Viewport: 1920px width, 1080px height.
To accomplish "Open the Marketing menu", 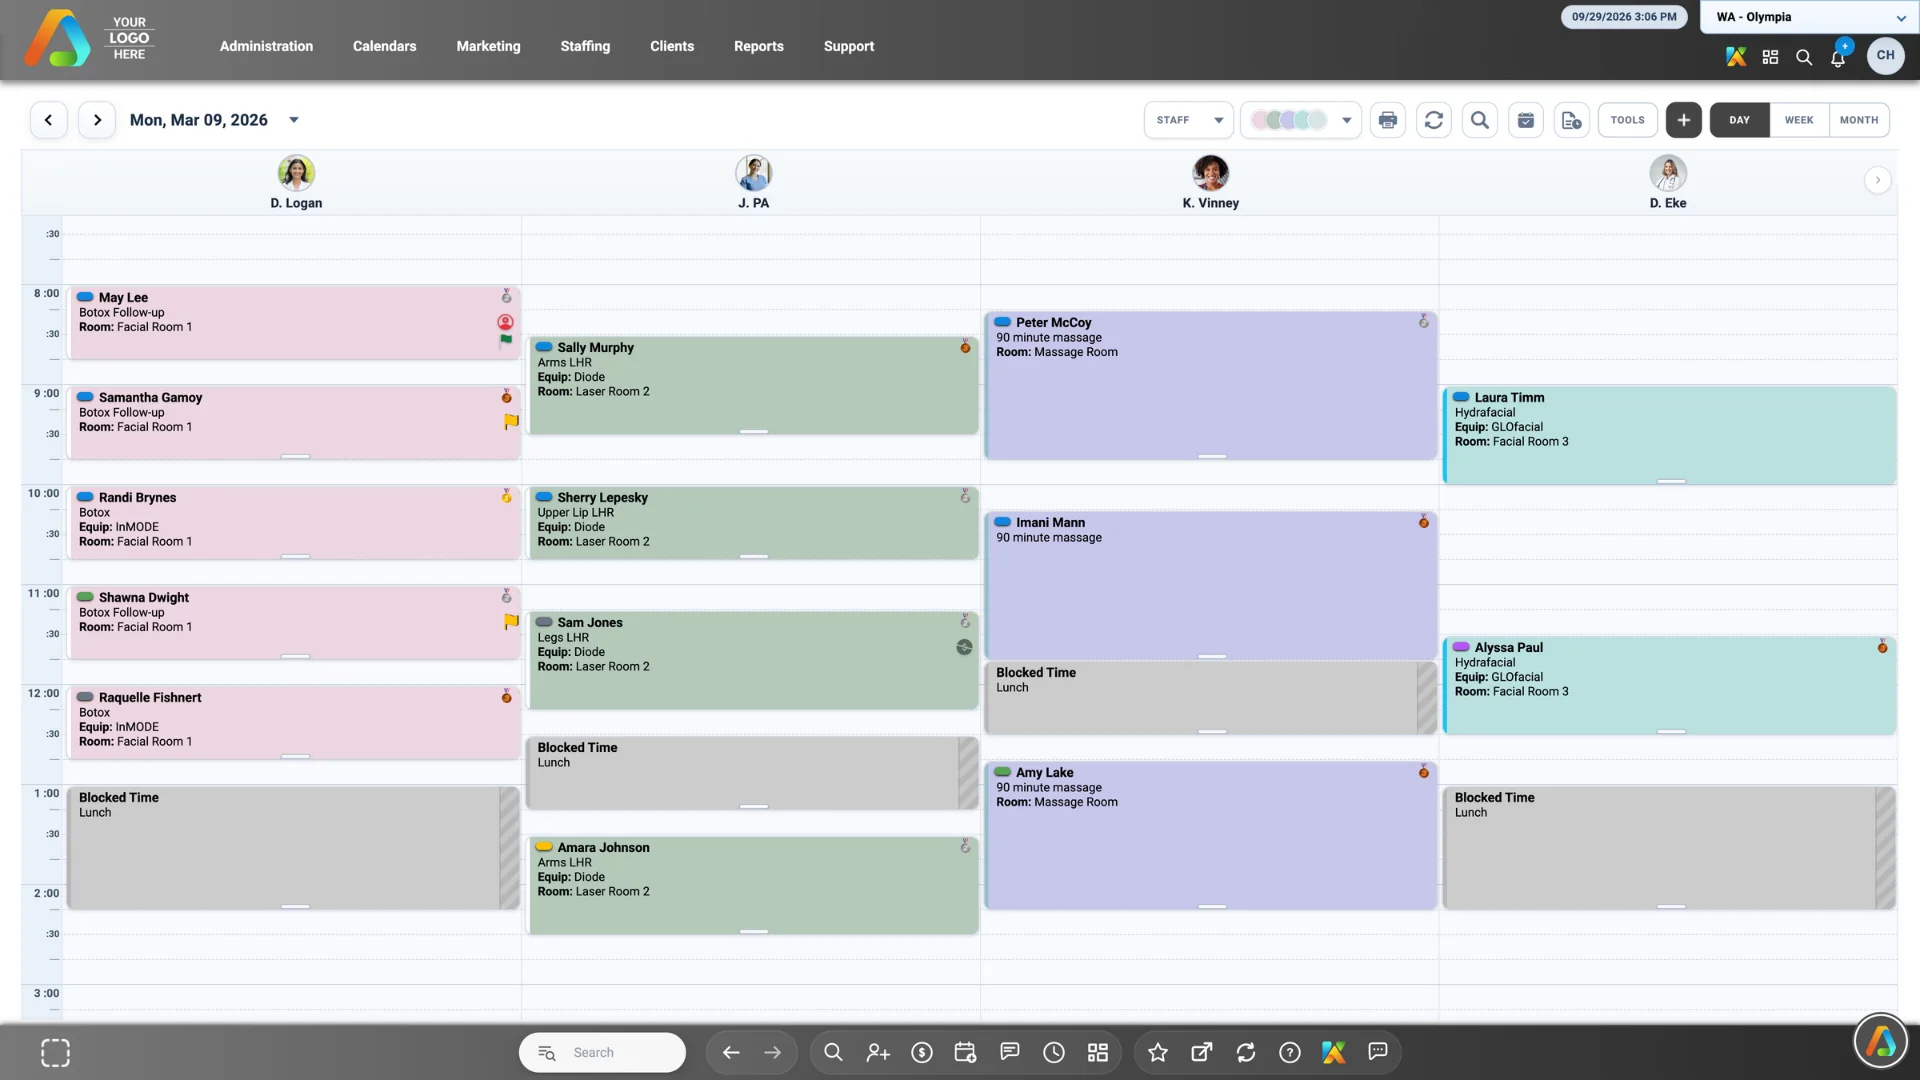I will click(x=488, y=46).
